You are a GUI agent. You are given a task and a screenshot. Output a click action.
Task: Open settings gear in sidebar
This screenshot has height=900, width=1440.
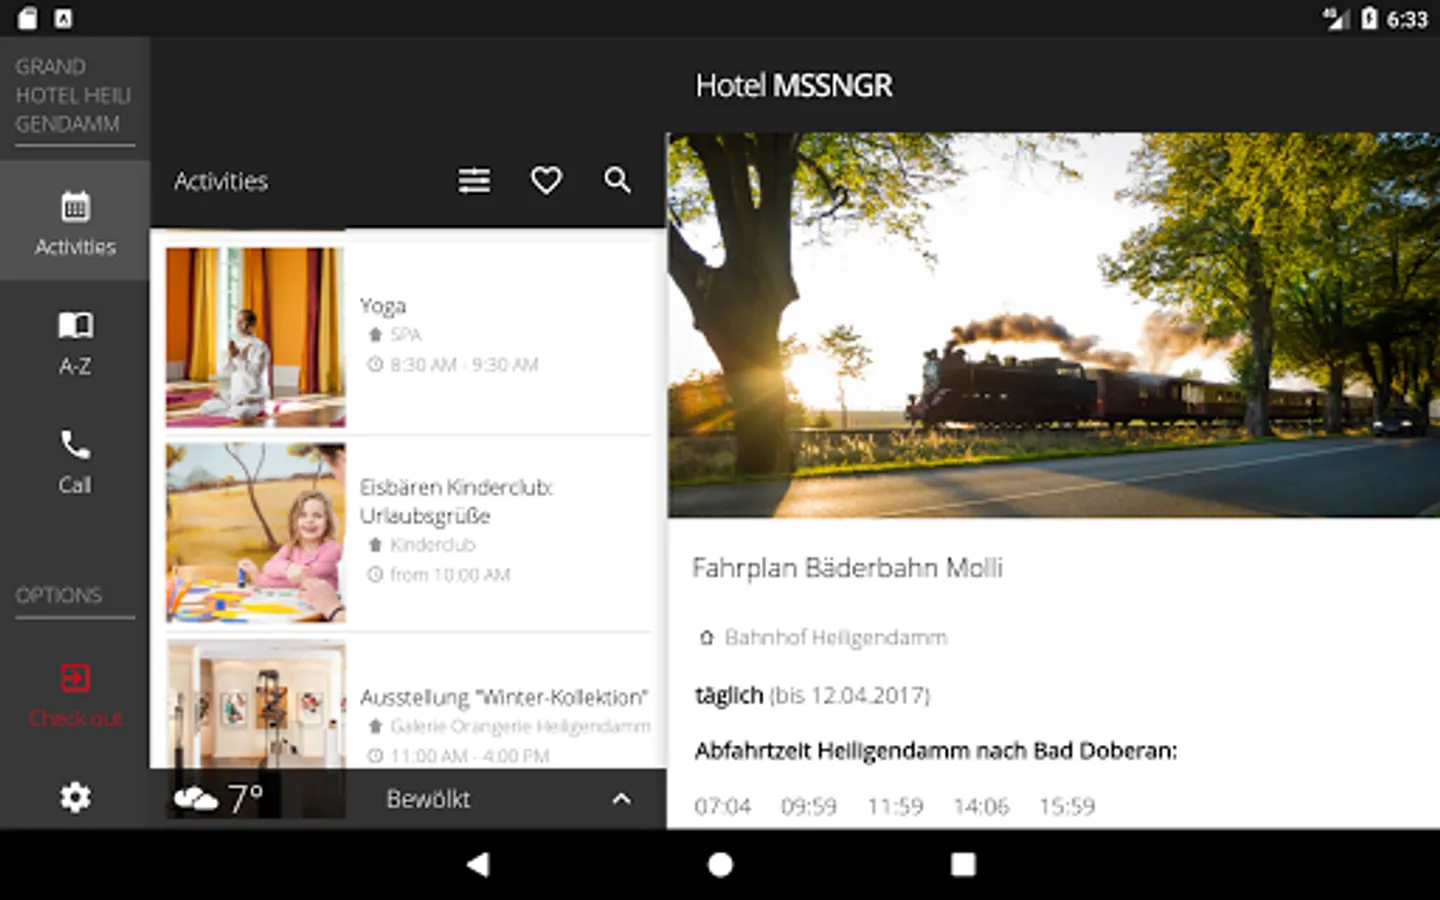pyautogui.click(x=75, y=797)
